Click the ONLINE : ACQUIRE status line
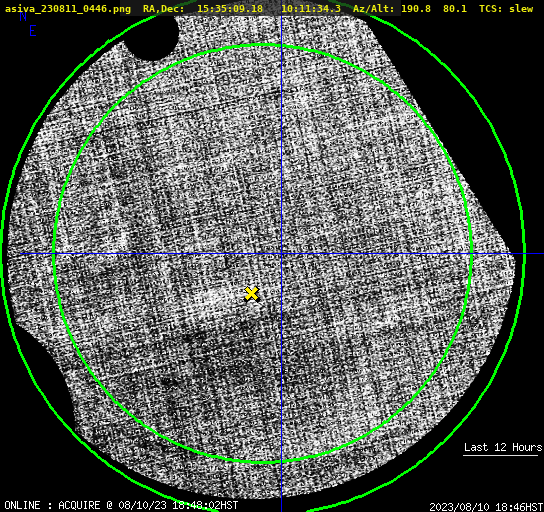The width and height of the screenshot is (544, 512). tap(121, 505)
